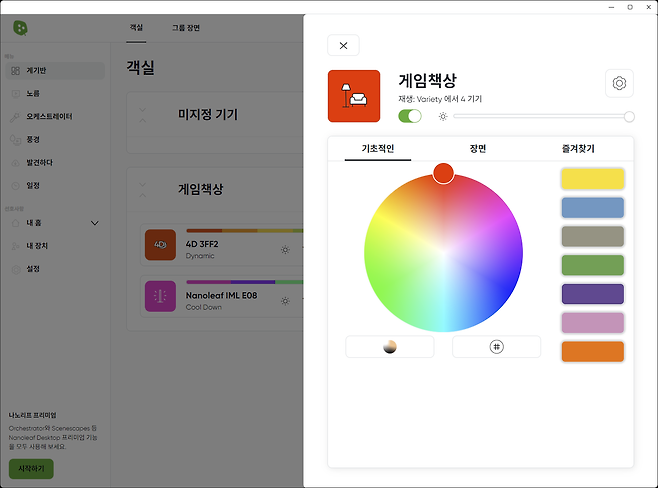Click the 게임책상 room lamp-and-sofa icon
Image resolution: width=658 pixels, height=488 pixels.
pyautogui.click(x=354, y=96)
